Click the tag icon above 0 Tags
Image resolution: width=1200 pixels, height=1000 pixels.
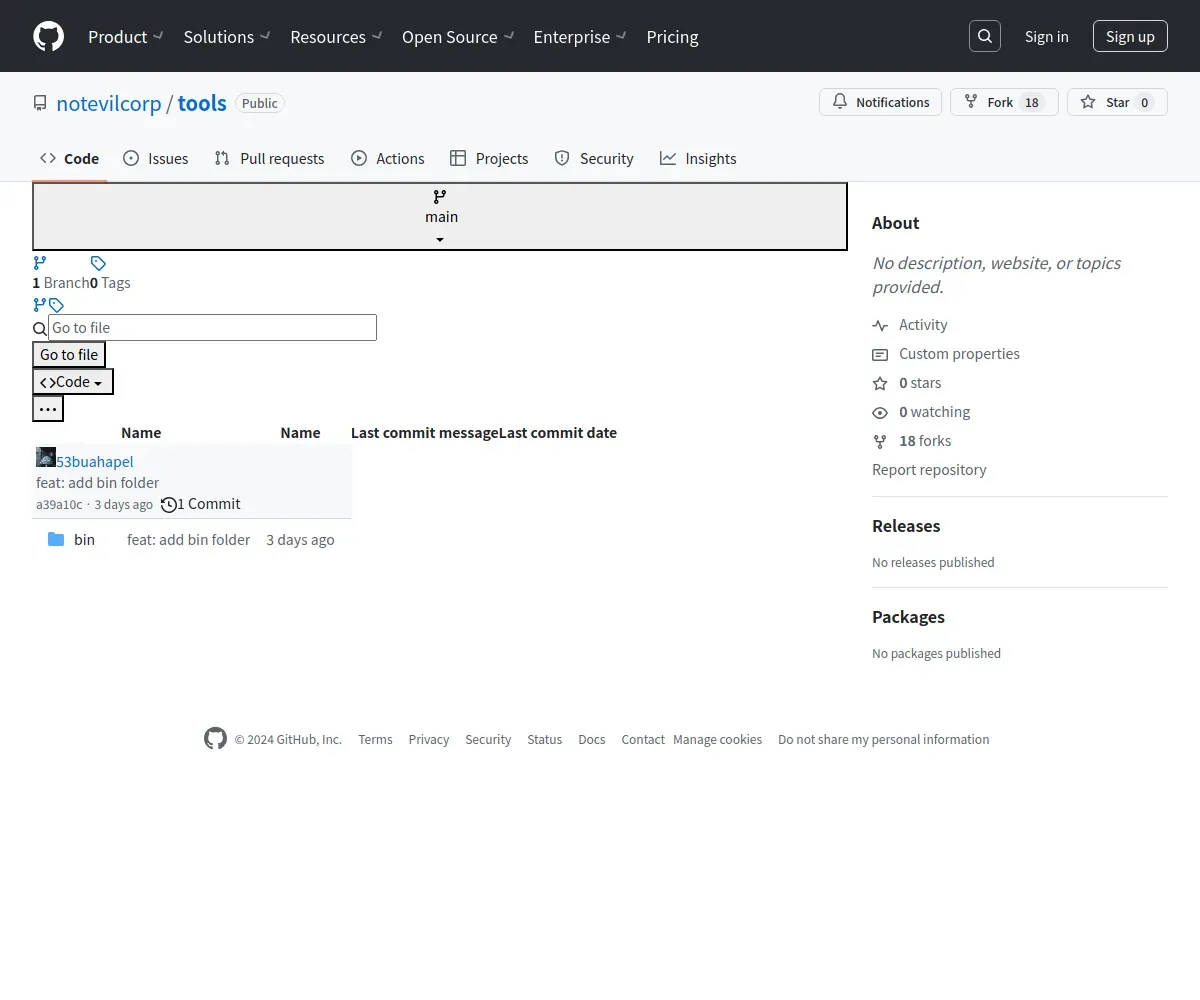click(x=98, y=263)
